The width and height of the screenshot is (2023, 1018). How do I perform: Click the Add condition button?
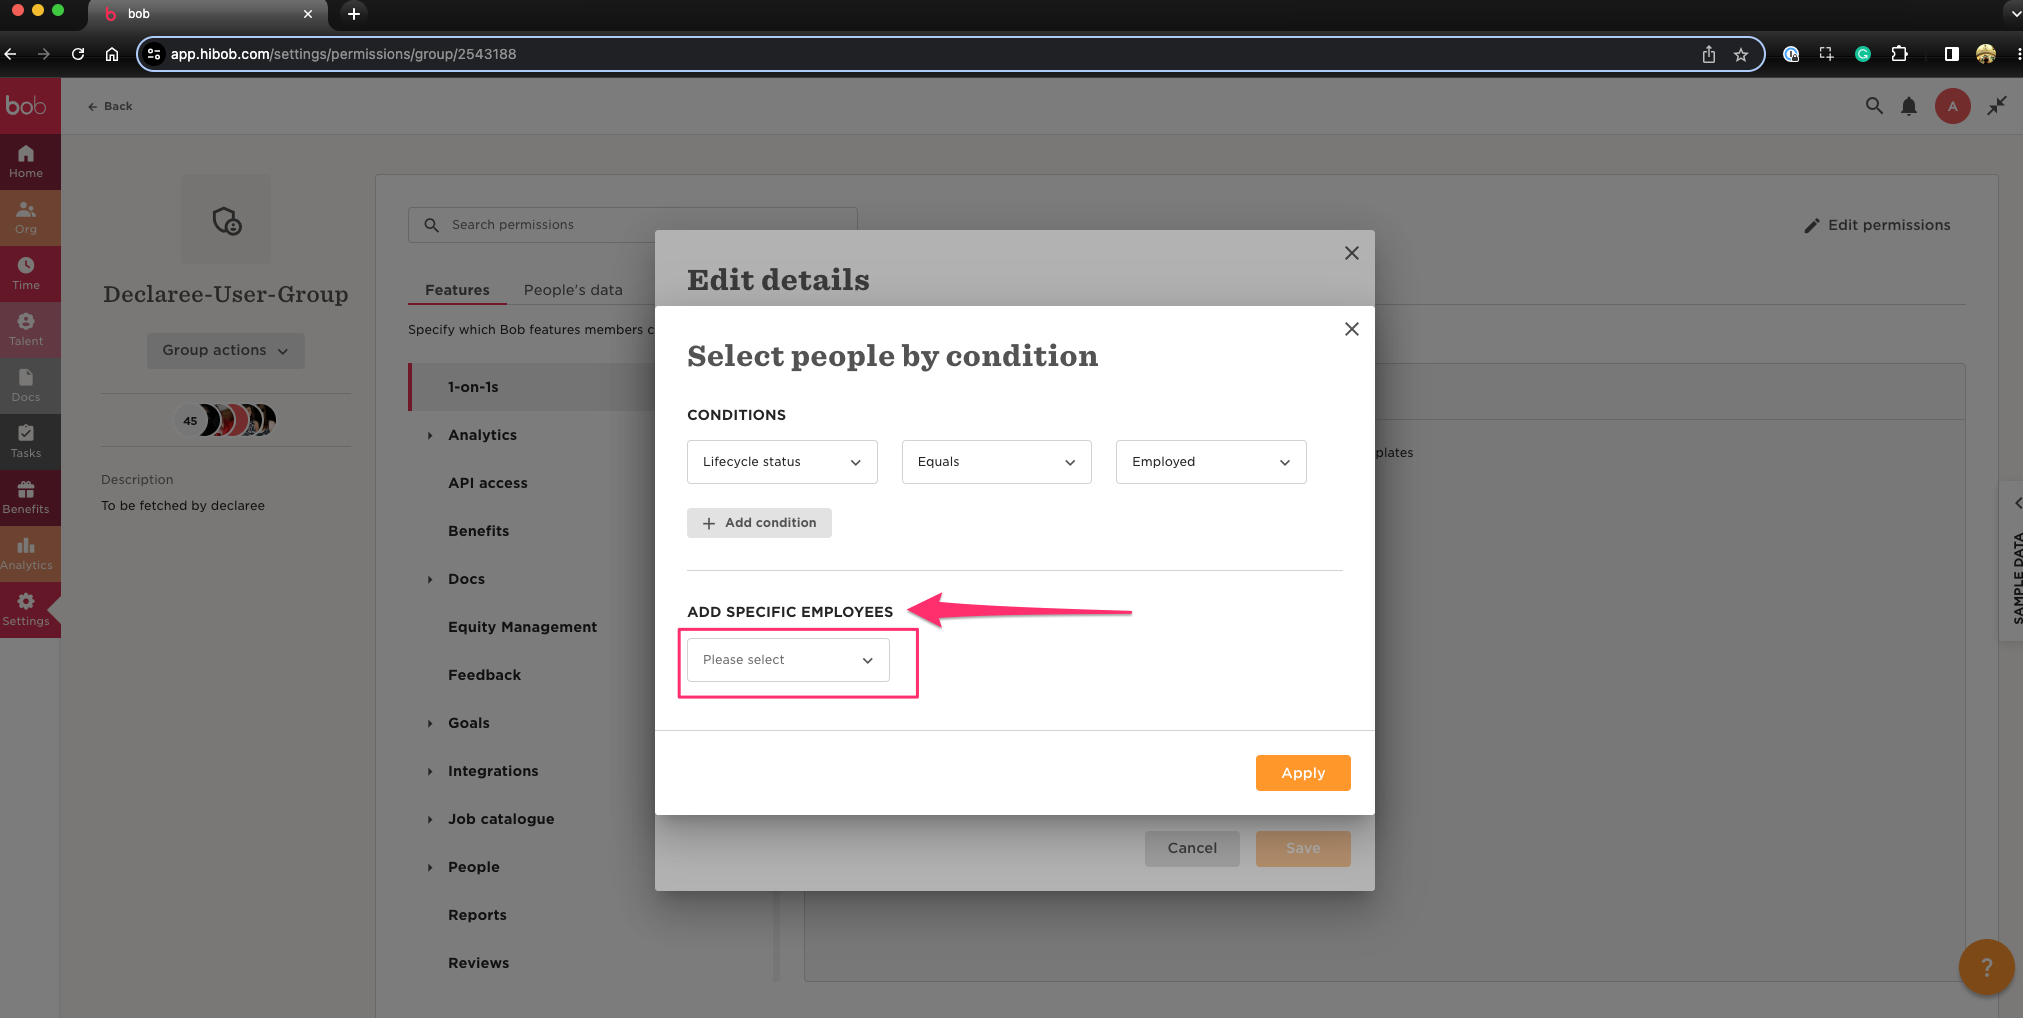pos(759,523)
